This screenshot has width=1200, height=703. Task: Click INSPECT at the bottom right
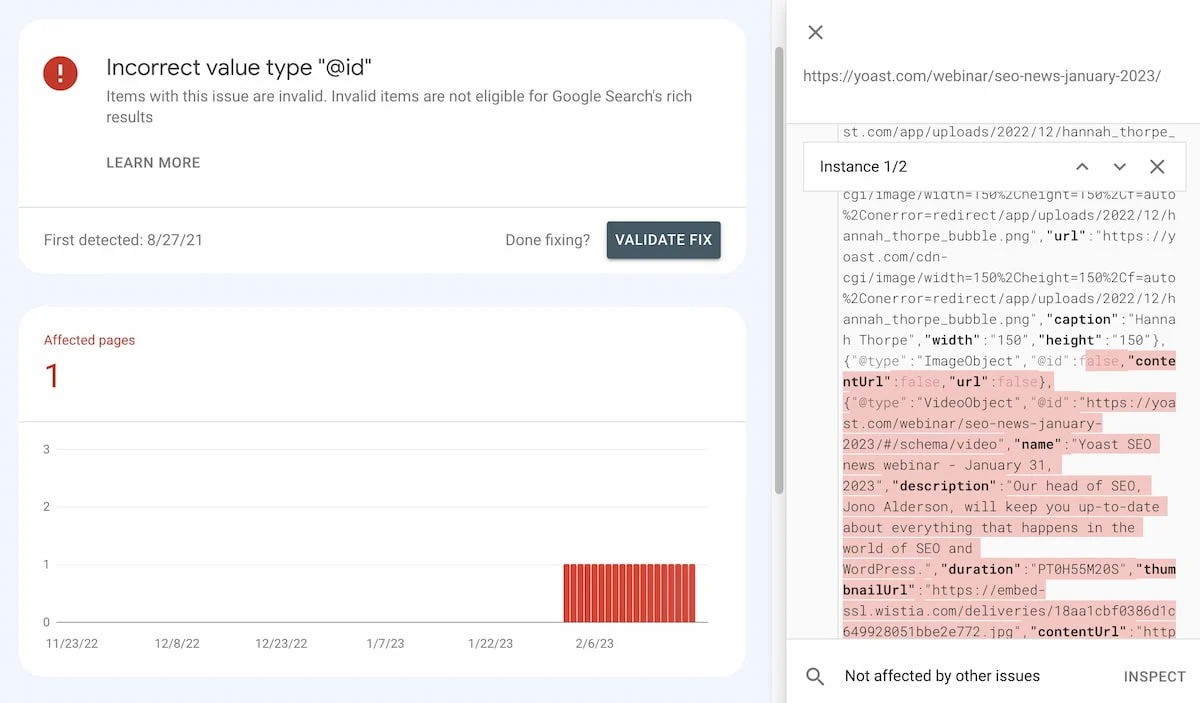click(1154, 676)
